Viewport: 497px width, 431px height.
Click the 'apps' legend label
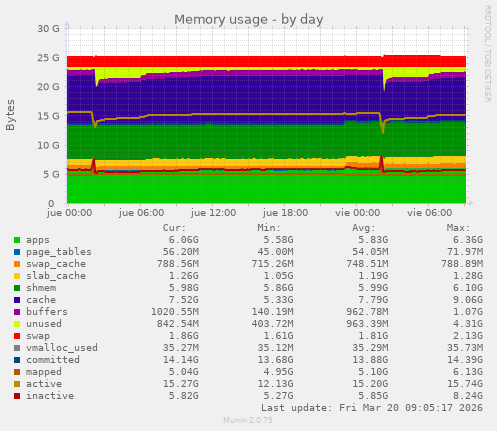[x=38, y=240]
